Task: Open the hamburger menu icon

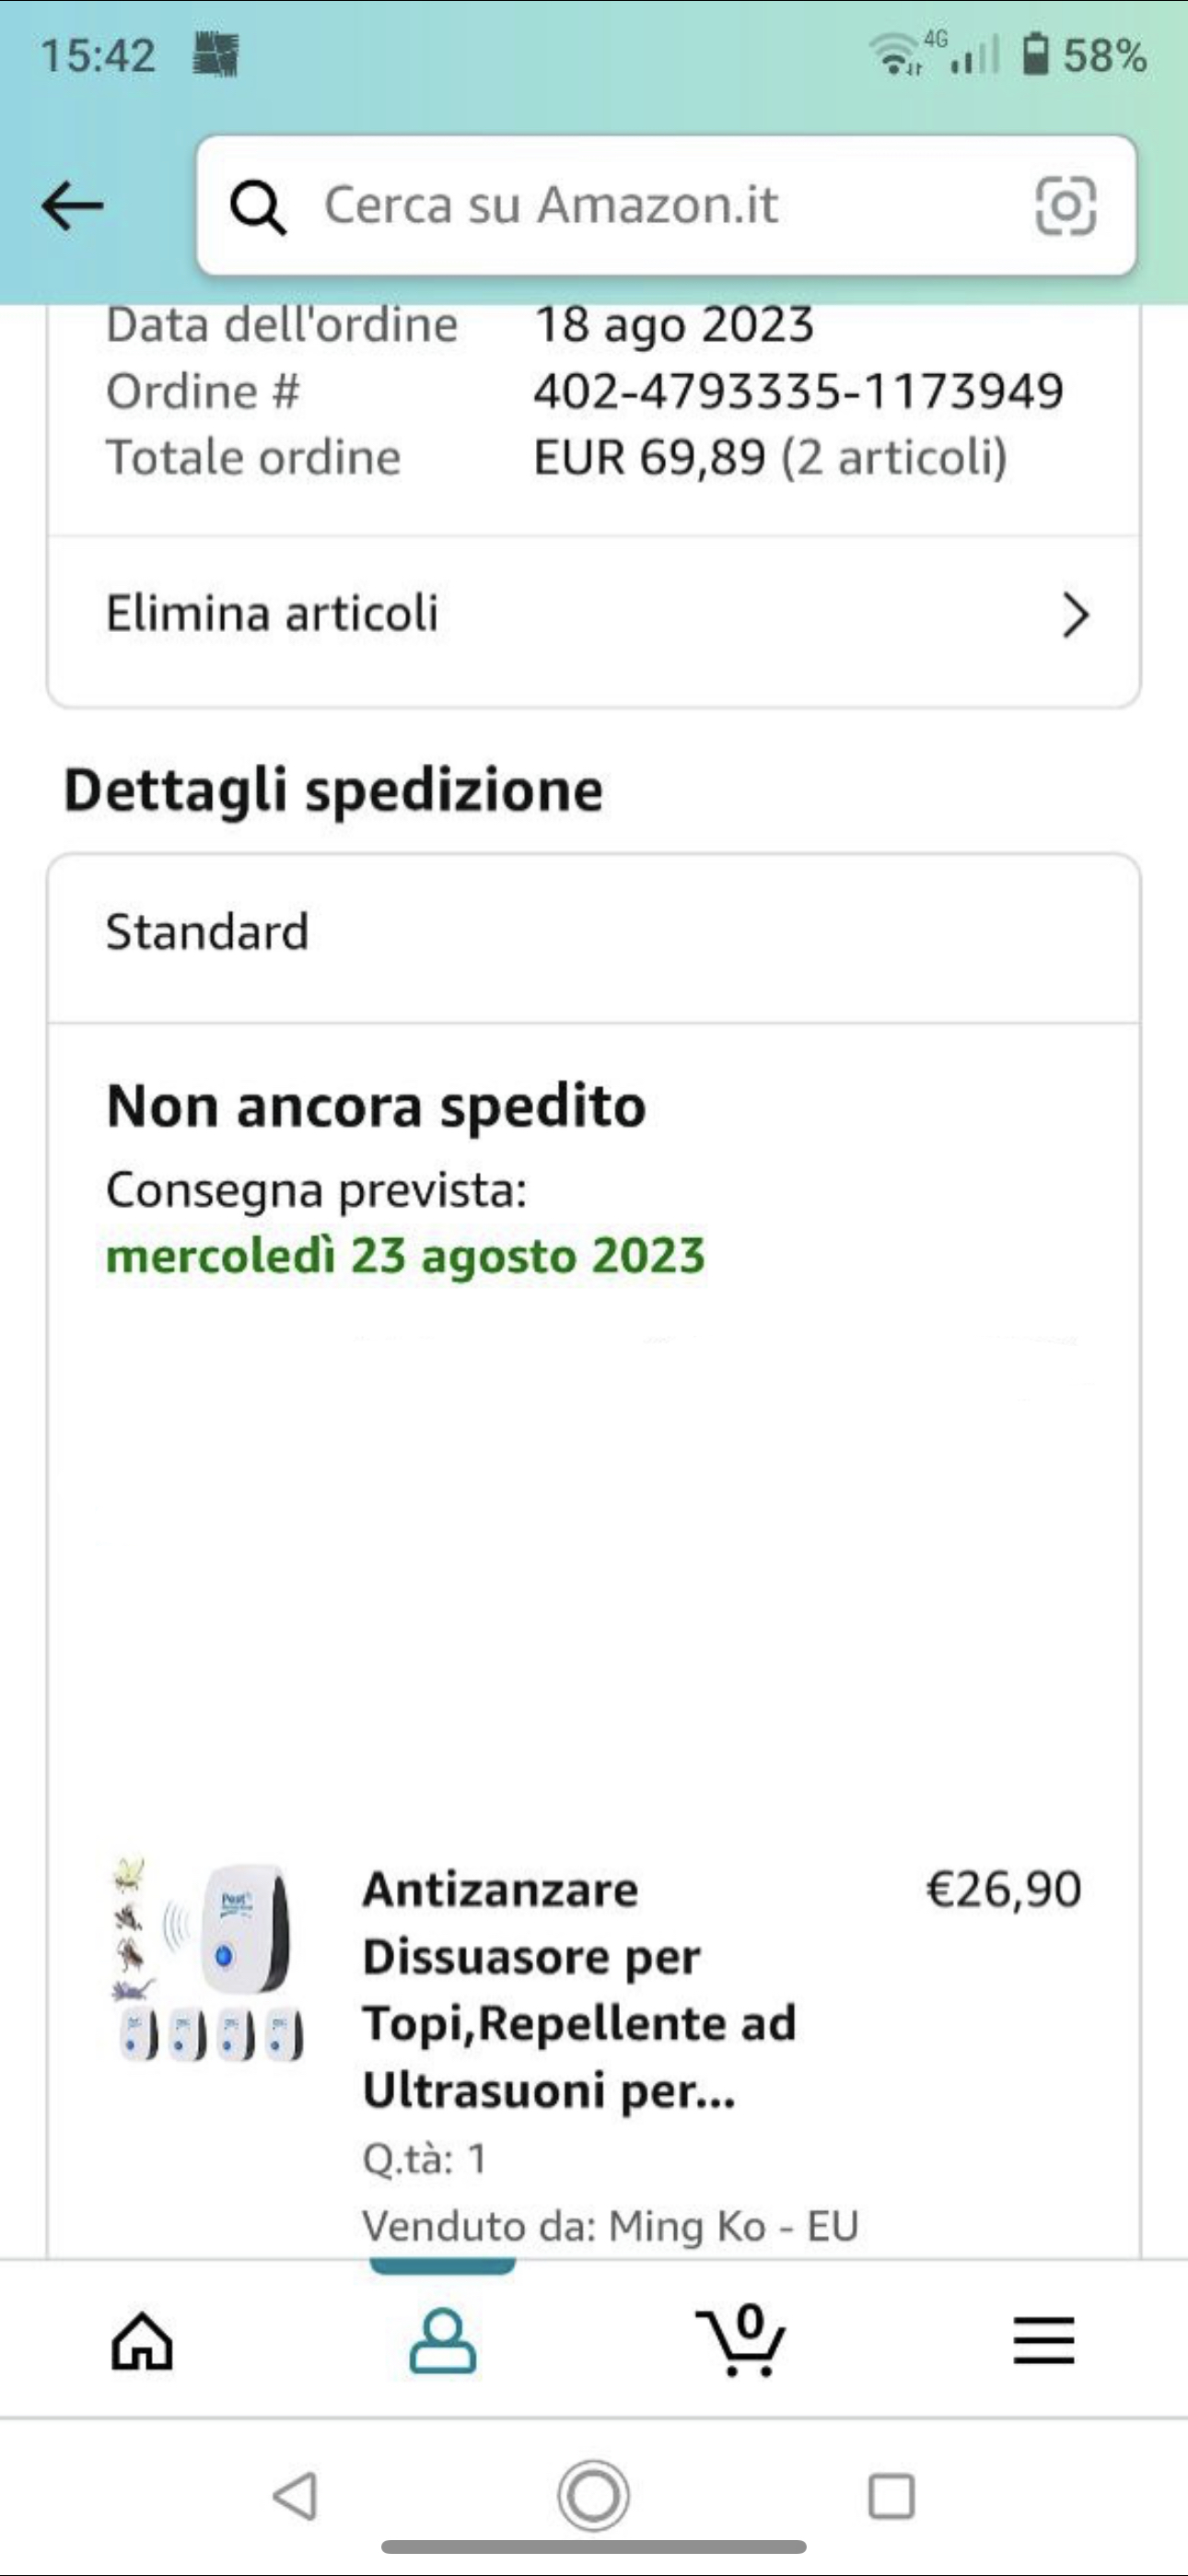Action: pos(1044,2341)
